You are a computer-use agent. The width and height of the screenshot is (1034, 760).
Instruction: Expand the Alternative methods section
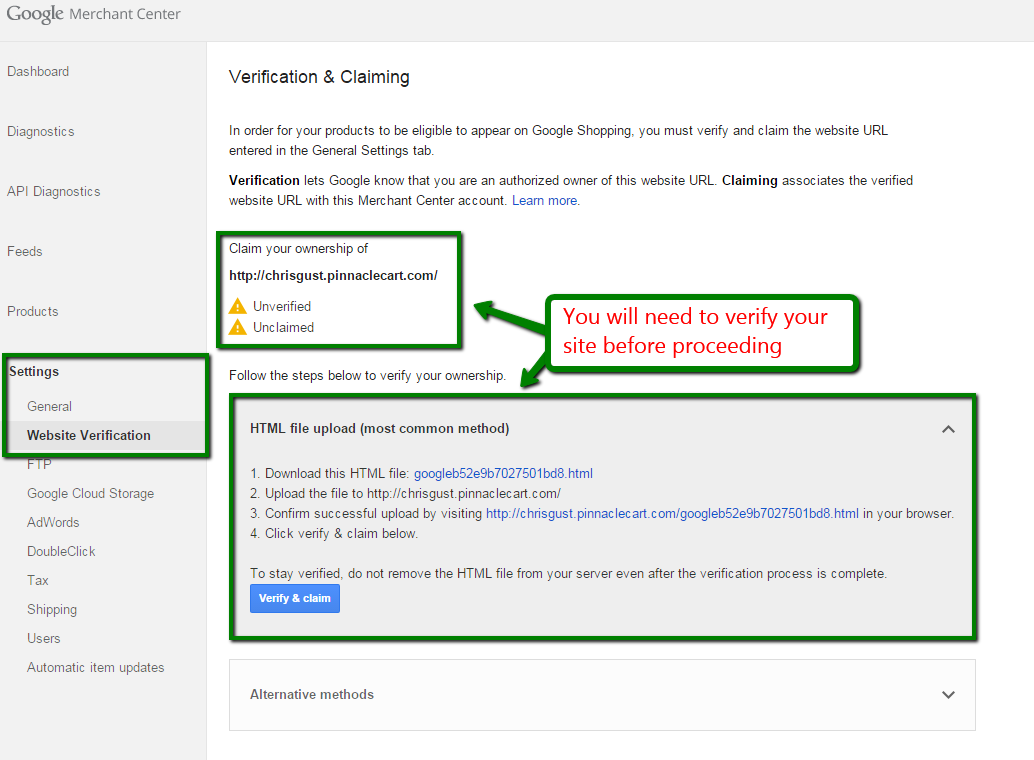tap(948, 695)
